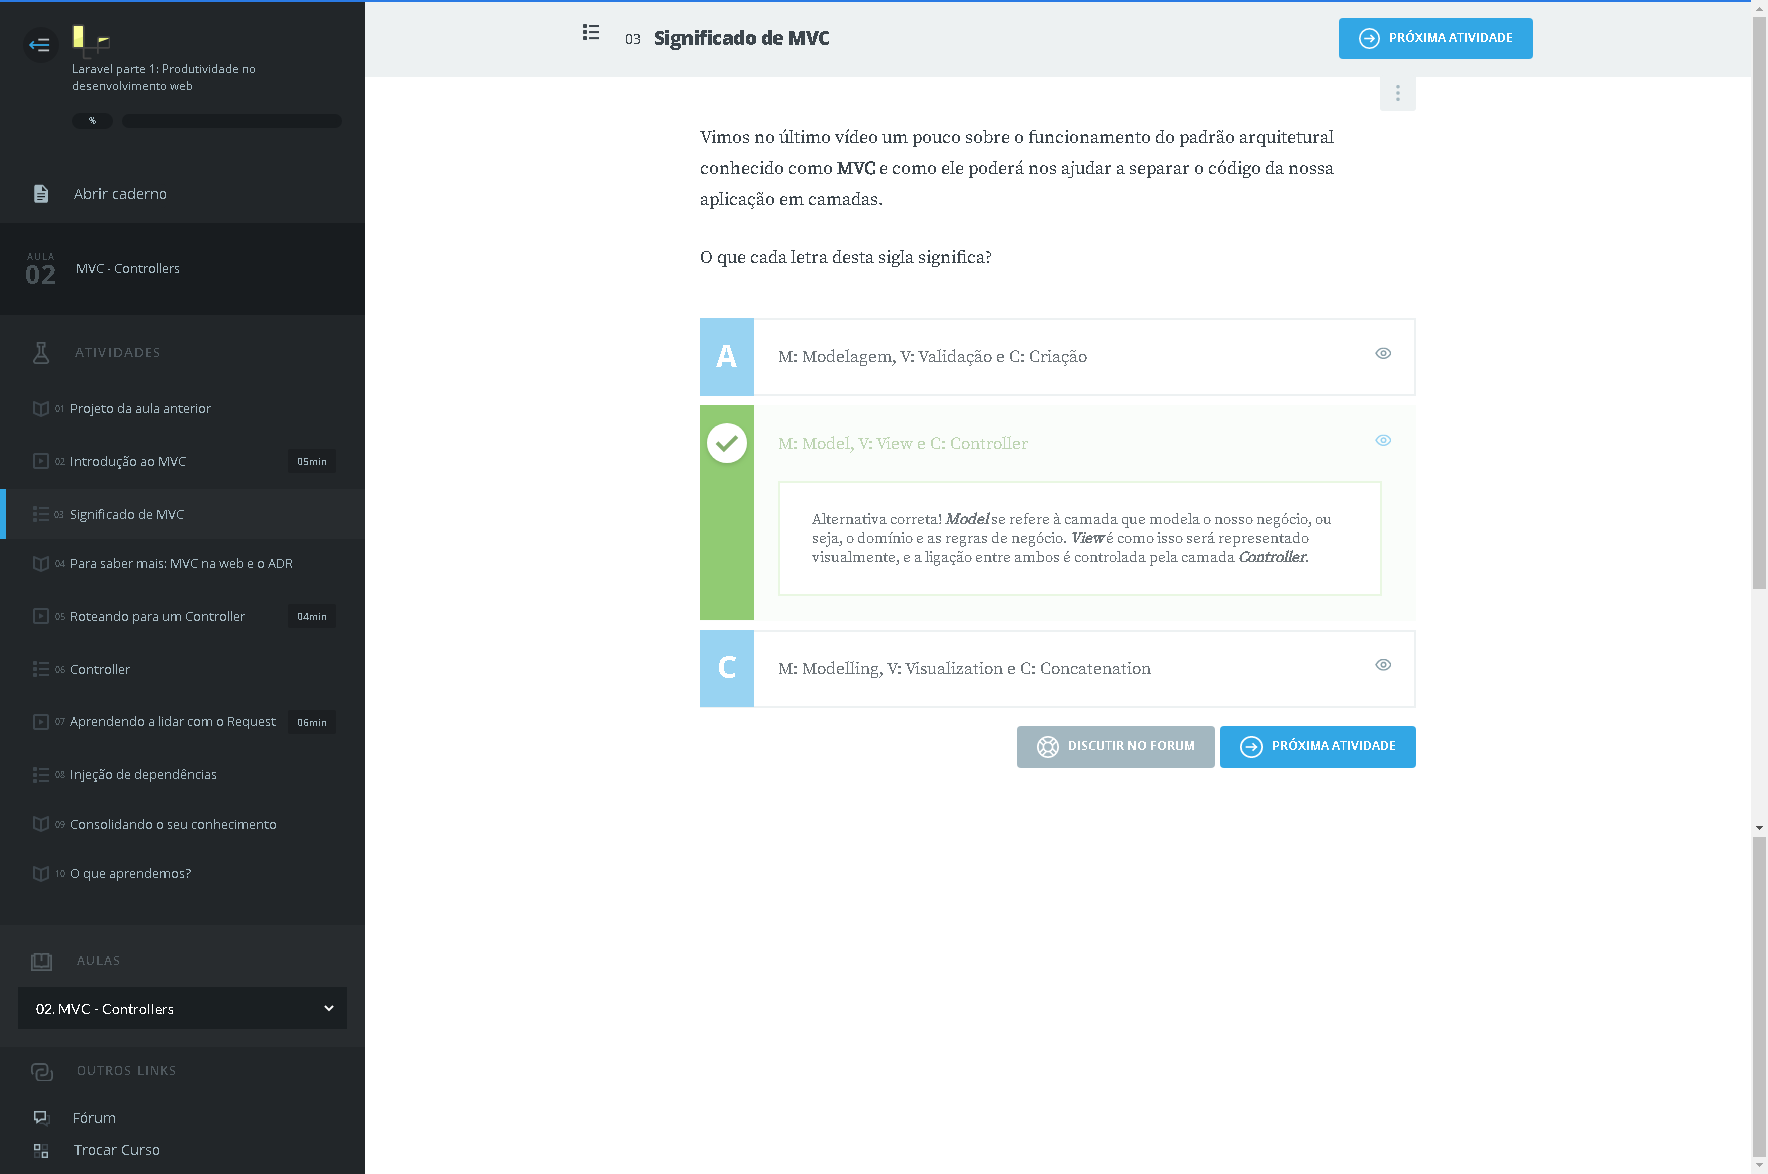The height and width of the screenshot is (1174, 1768).
Task: Click Discutir no Forum button
Action: tap(1115, 747)
